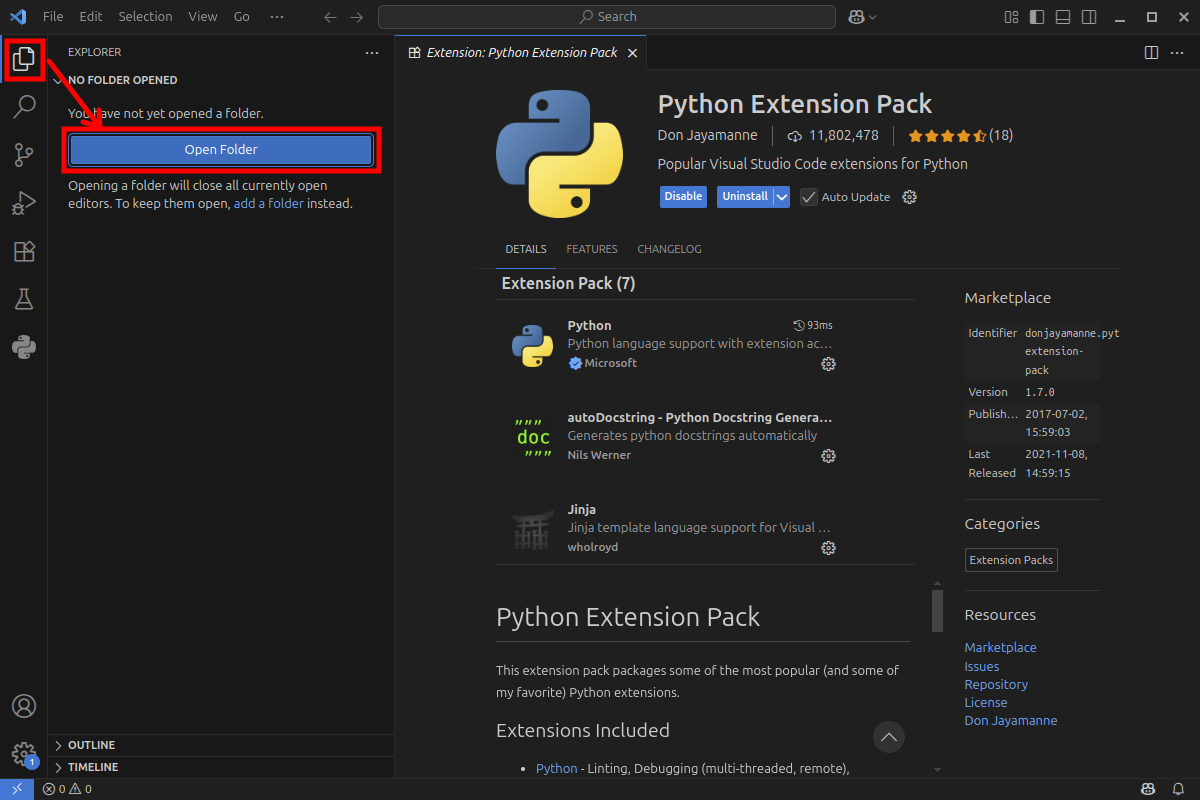Open the Testing flask view
Viewport: 1200px width, 800px height.
pyautogui.click(x=23, y=299)
